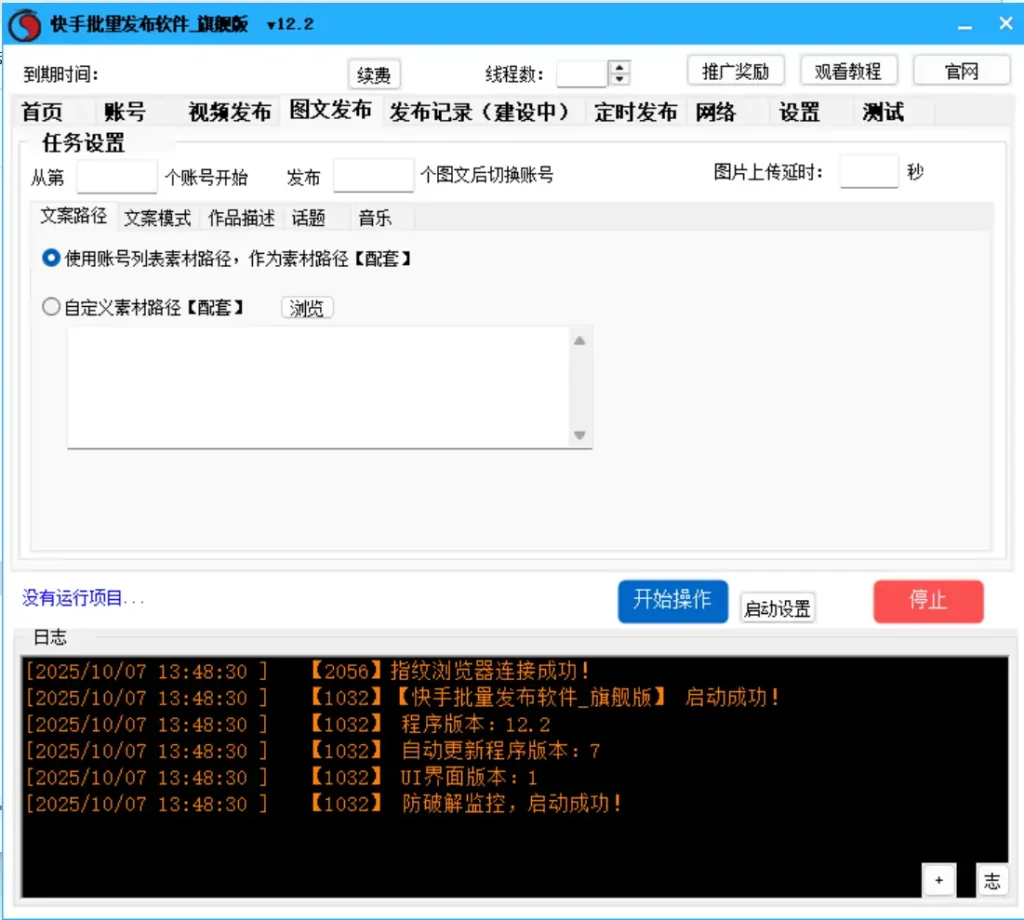
Task: Open the 账号 tab
Action: click(x=125, y=112)
